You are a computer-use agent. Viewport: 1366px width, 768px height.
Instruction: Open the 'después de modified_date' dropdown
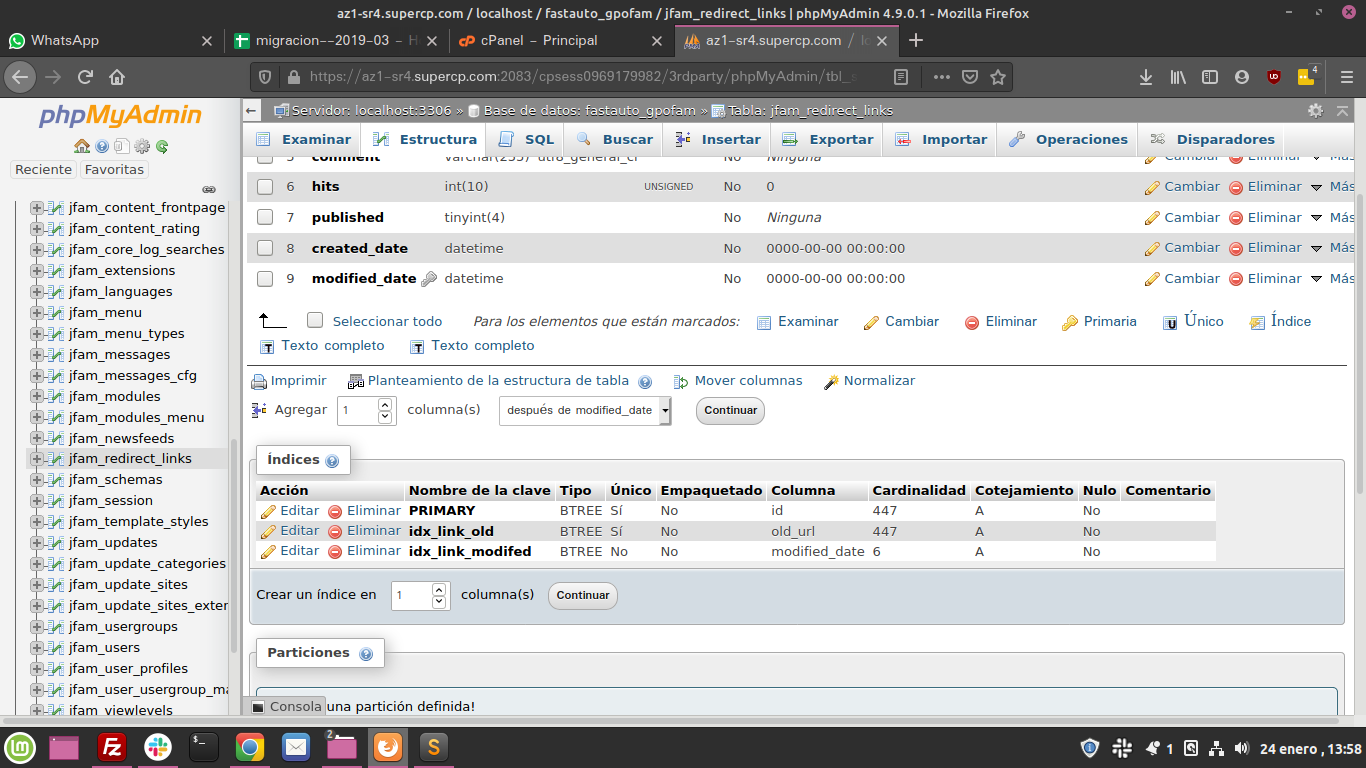pos(585,410)
